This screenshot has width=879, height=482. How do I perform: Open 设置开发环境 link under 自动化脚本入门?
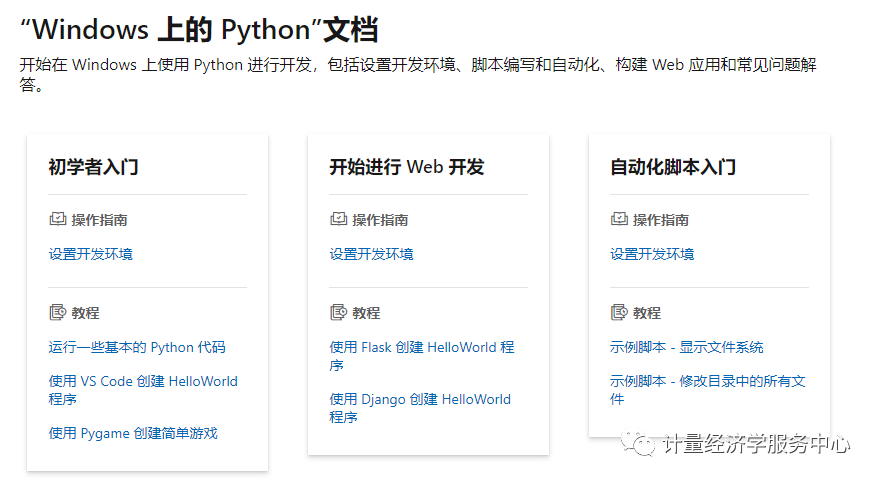[653, 254]
